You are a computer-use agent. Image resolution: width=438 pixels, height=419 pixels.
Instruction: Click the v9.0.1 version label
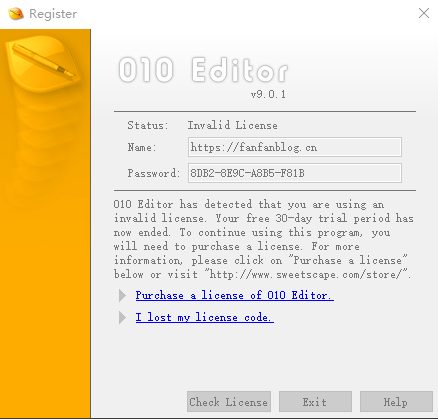[x=268, y=94]
